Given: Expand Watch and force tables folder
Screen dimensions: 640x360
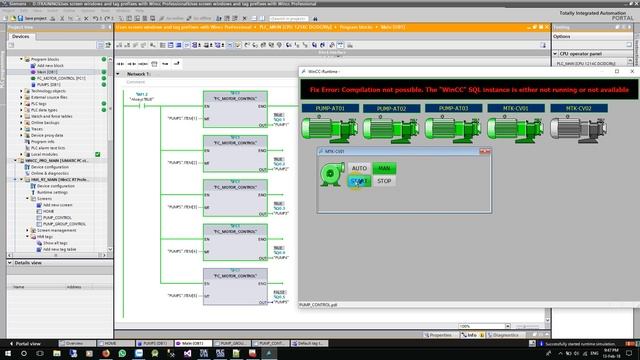Looking at the screenshot, I should 21,116.
